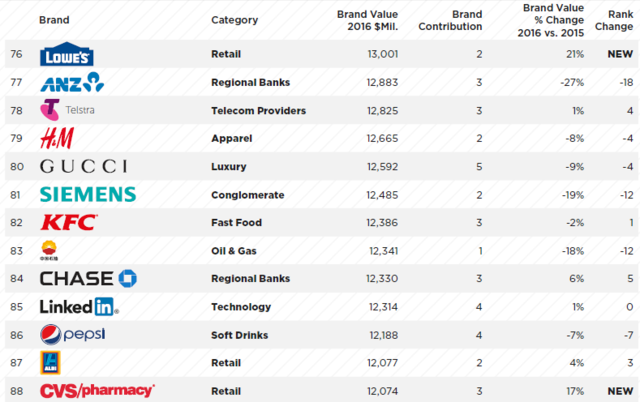Select the Siemens logo
Screen dimensions: 640x402
[x=88, y=194]
